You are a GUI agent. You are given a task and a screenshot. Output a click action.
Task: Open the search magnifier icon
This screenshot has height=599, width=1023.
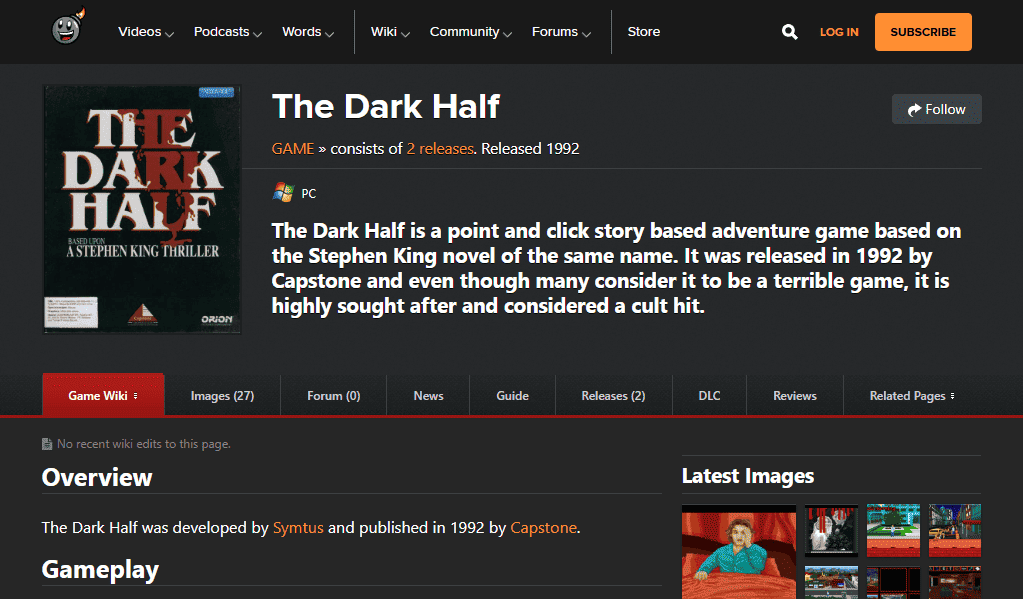tap(790, 32)
